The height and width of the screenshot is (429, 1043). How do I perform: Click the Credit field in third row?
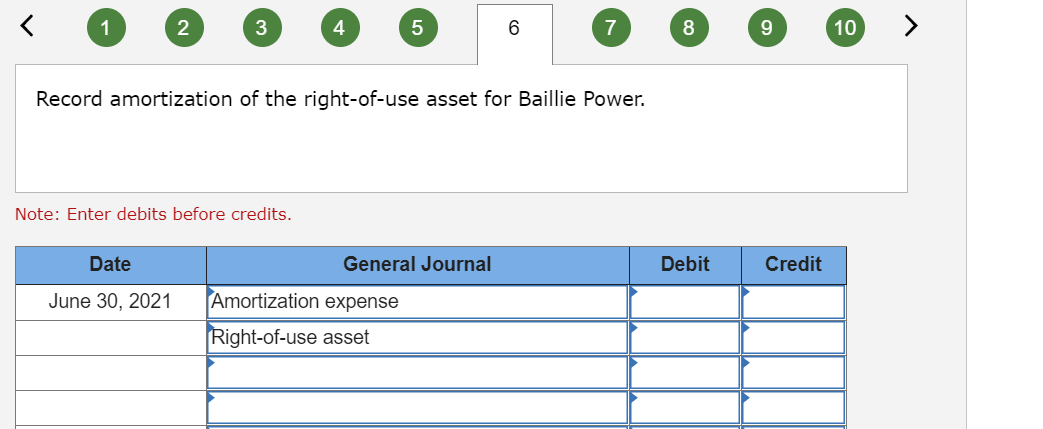(794, 373)
